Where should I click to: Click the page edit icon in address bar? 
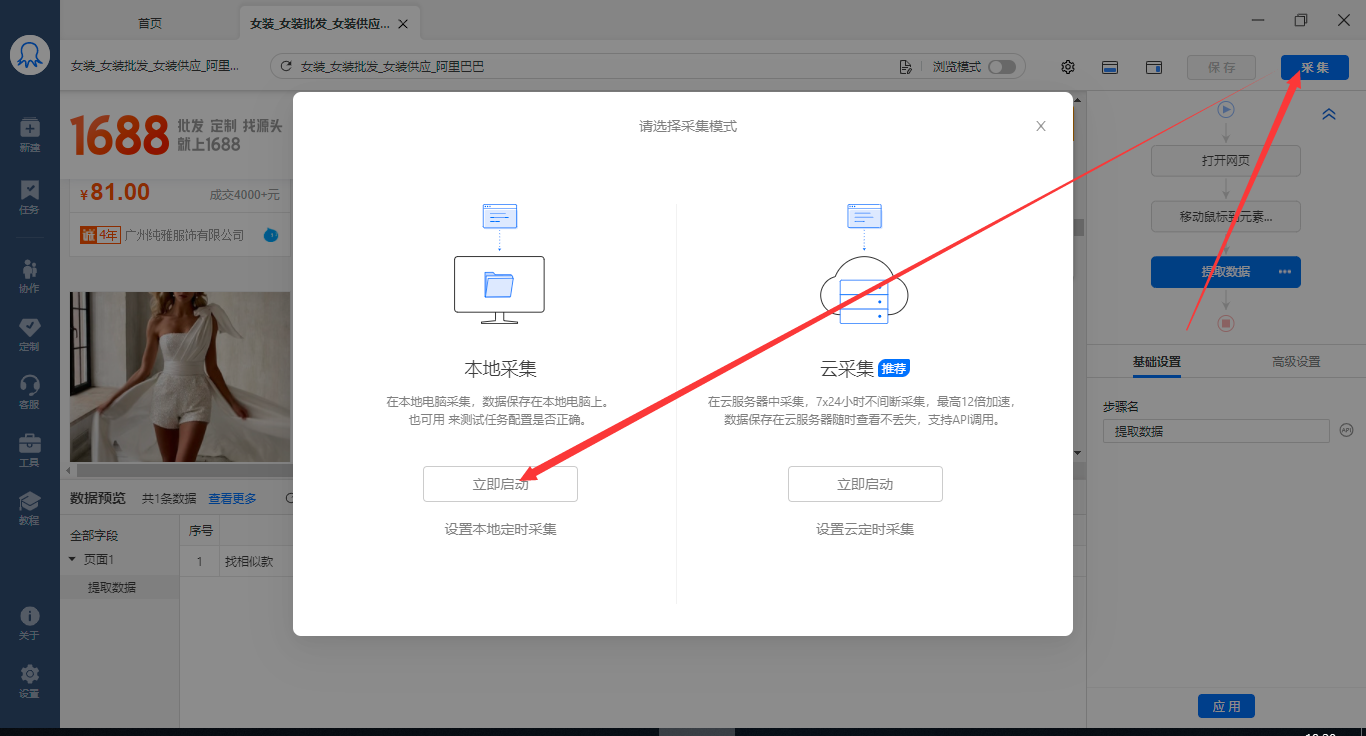[905, 67]
